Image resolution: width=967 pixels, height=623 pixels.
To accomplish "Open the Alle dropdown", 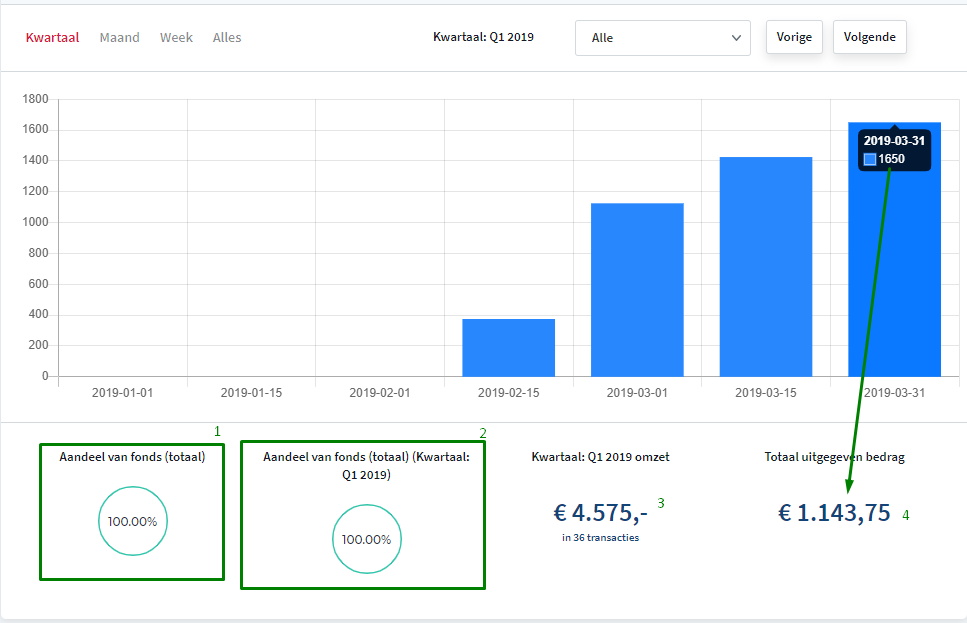I will point(663,38).
